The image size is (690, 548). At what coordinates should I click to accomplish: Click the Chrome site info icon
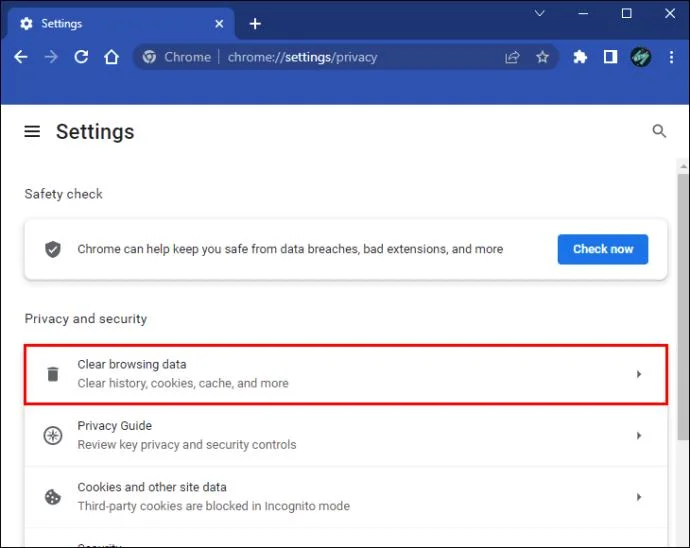[x=149, y=57]
